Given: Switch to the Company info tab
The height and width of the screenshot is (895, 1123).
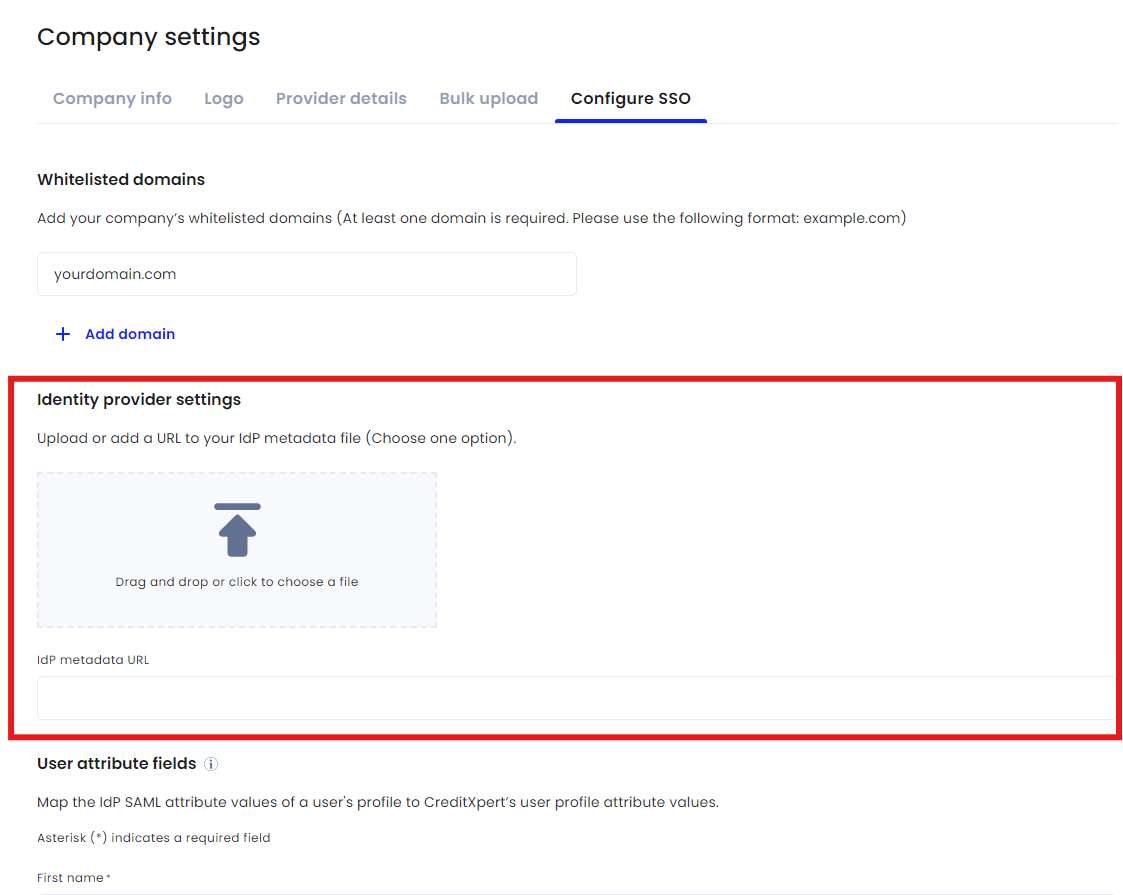Looking at the screenshot, I should 112,99.
